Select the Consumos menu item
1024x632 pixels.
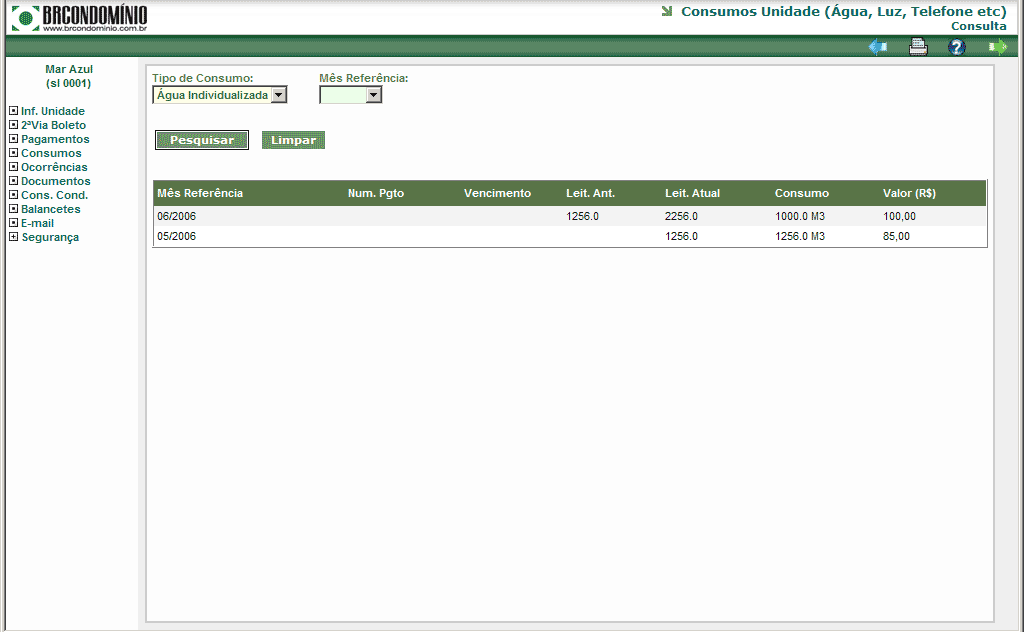click(52, 153)
